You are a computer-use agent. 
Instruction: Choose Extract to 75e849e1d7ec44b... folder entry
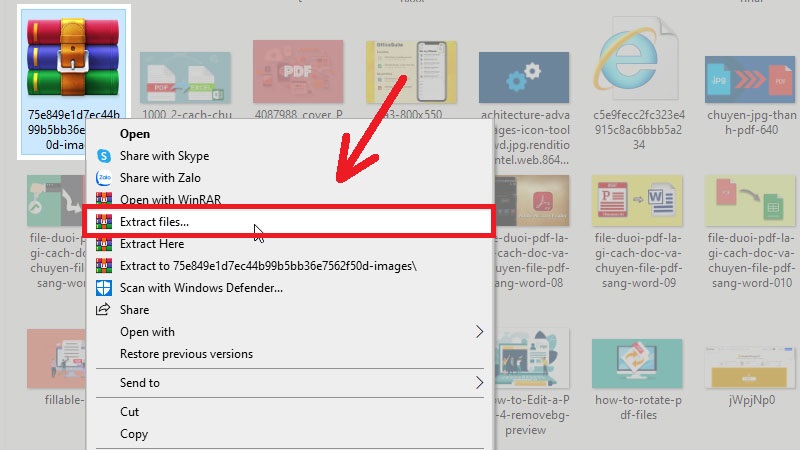pos(268,266)
